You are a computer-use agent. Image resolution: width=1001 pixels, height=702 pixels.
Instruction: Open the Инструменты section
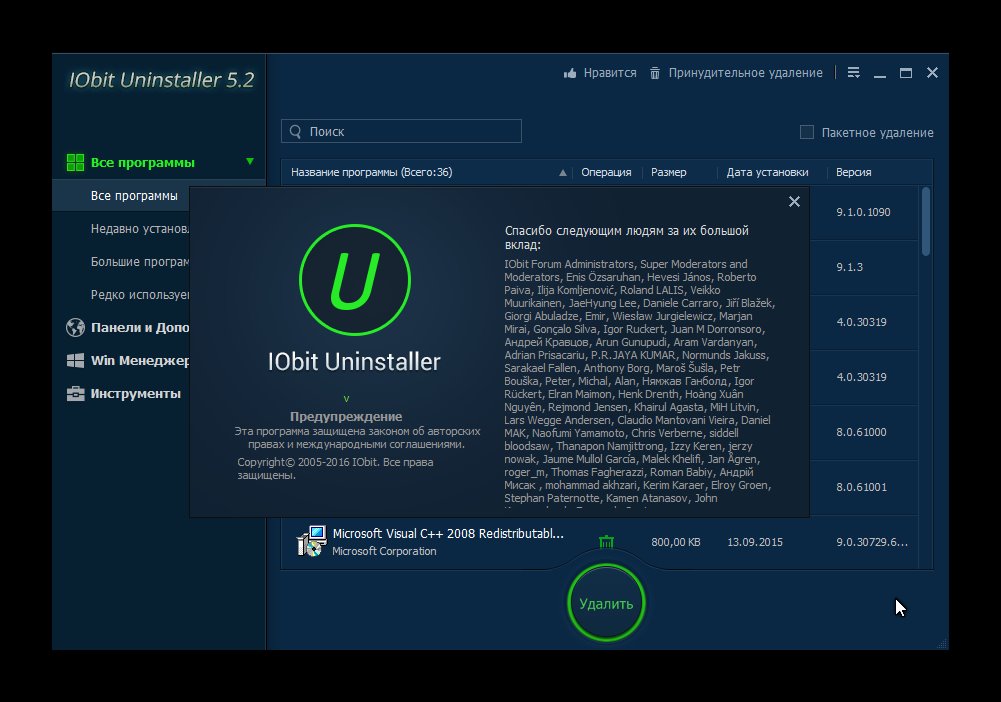tap(135, 394)
